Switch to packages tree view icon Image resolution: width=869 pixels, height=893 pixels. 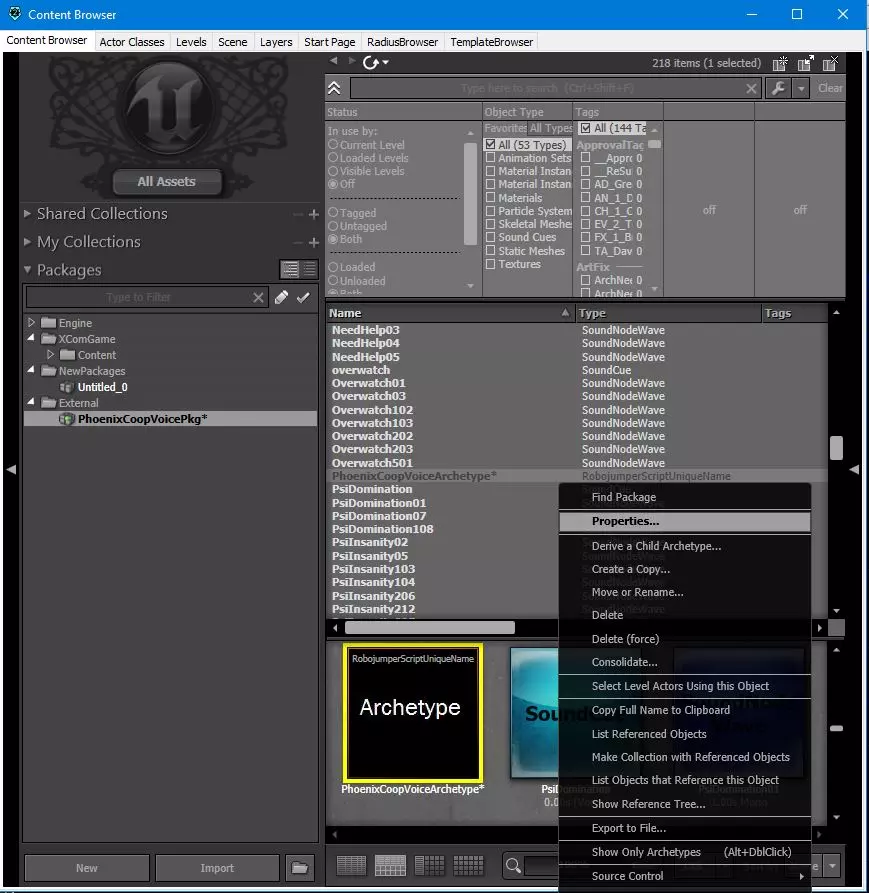[x=290, y=269]
